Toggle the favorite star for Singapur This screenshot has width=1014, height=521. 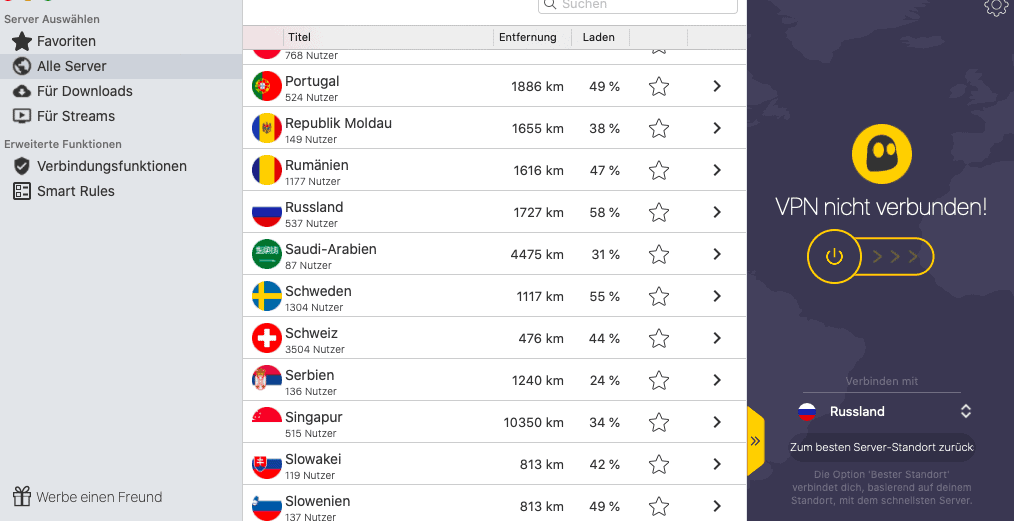pos(658,423)
